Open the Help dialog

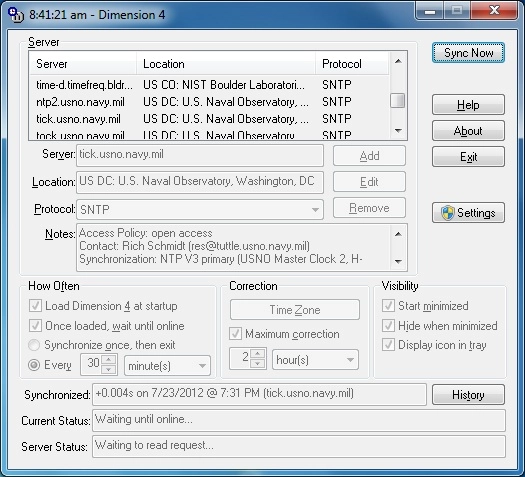tap(468, 105)
